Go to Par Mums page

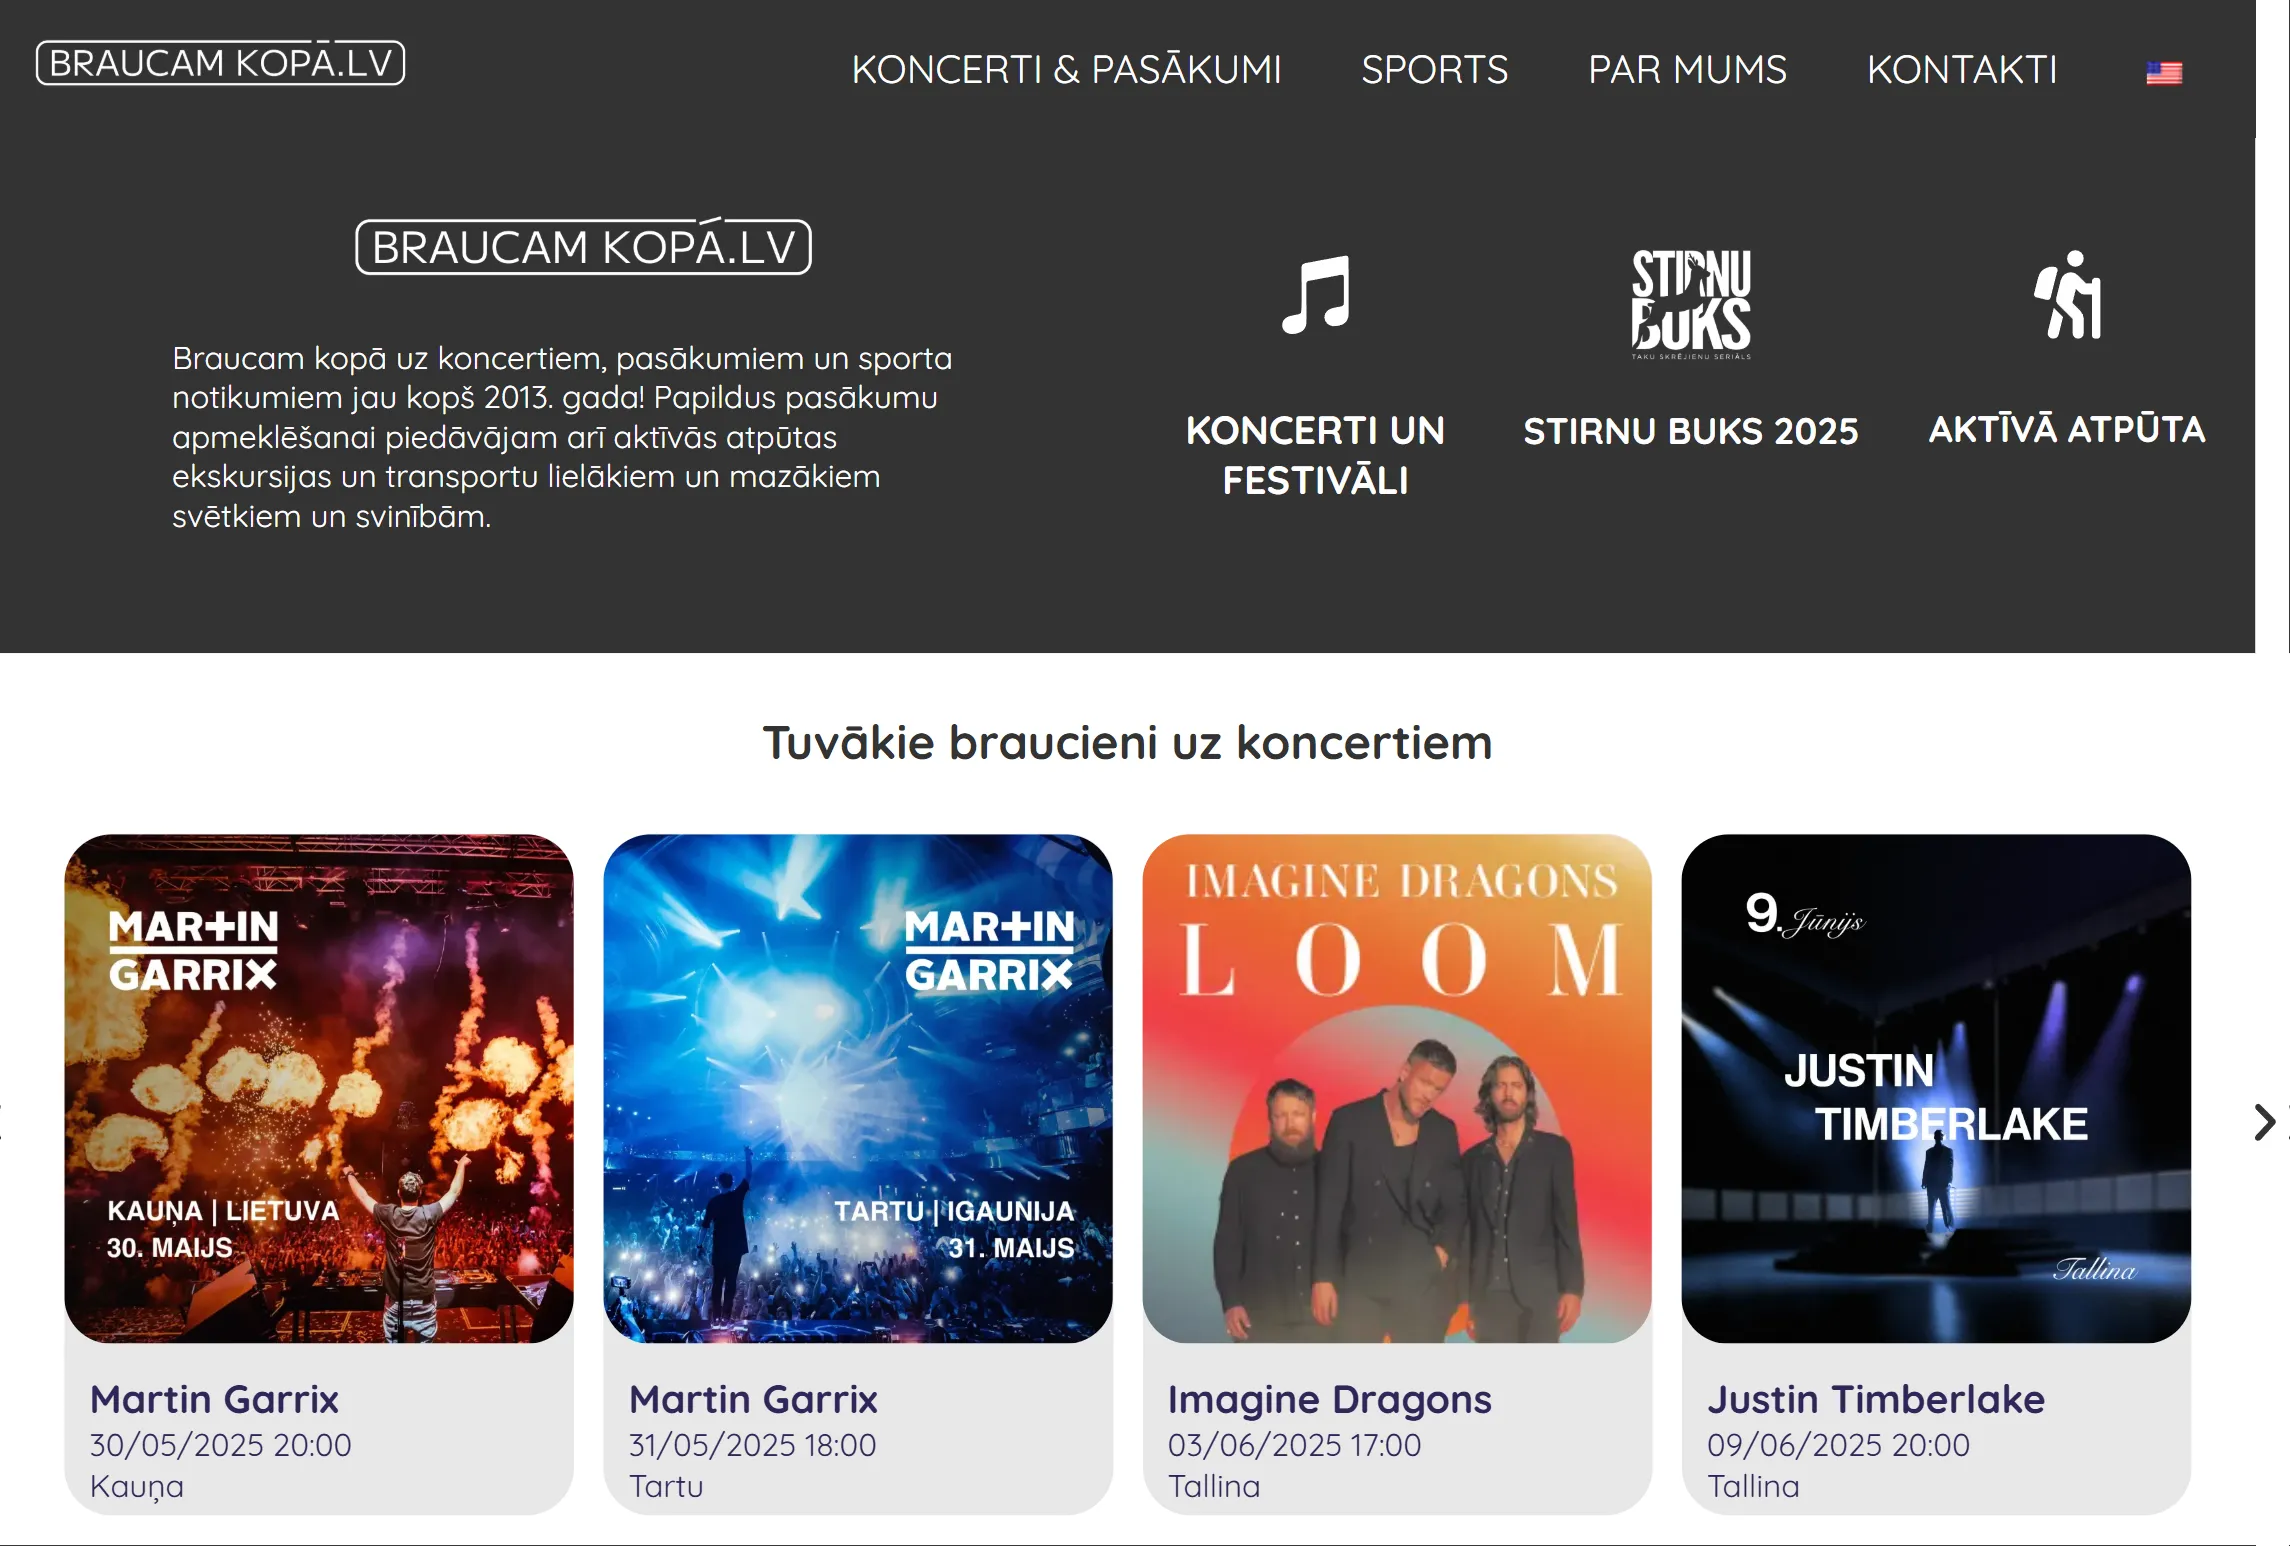pyautogui.click(x=1687, y=70)
